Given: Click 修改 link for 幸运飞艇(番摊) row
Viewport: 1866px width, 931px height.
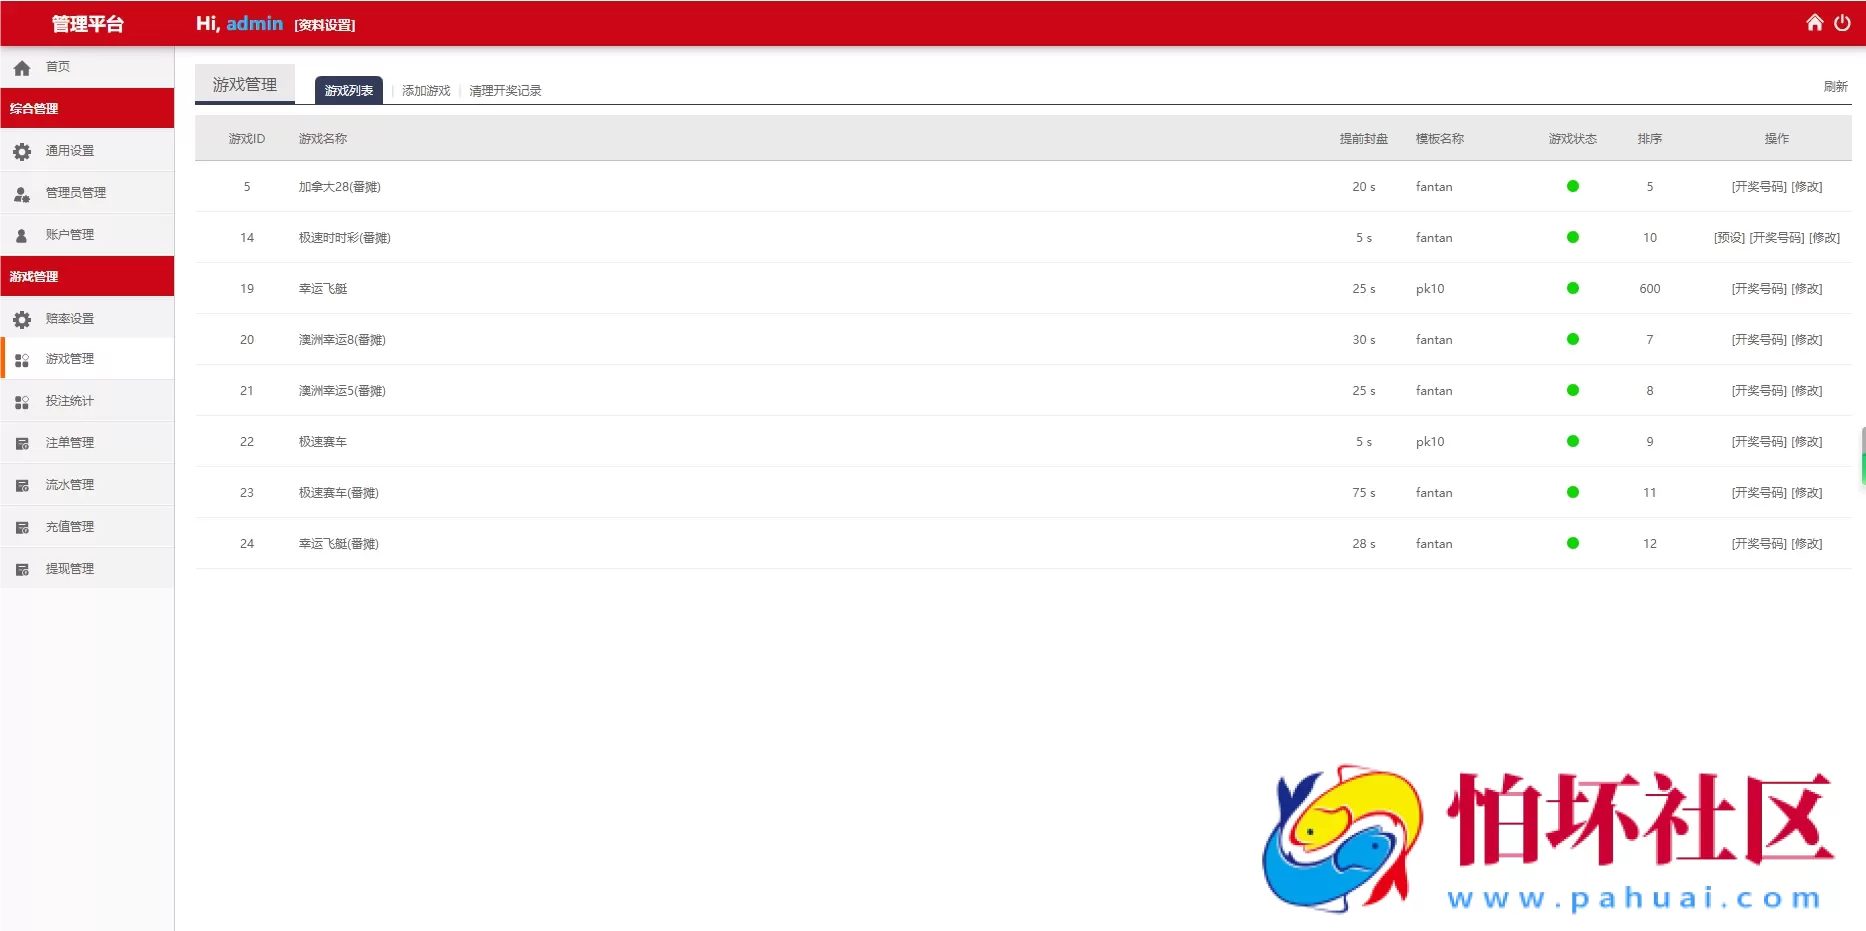Looking at the screenshot, I should (1806, 543).
